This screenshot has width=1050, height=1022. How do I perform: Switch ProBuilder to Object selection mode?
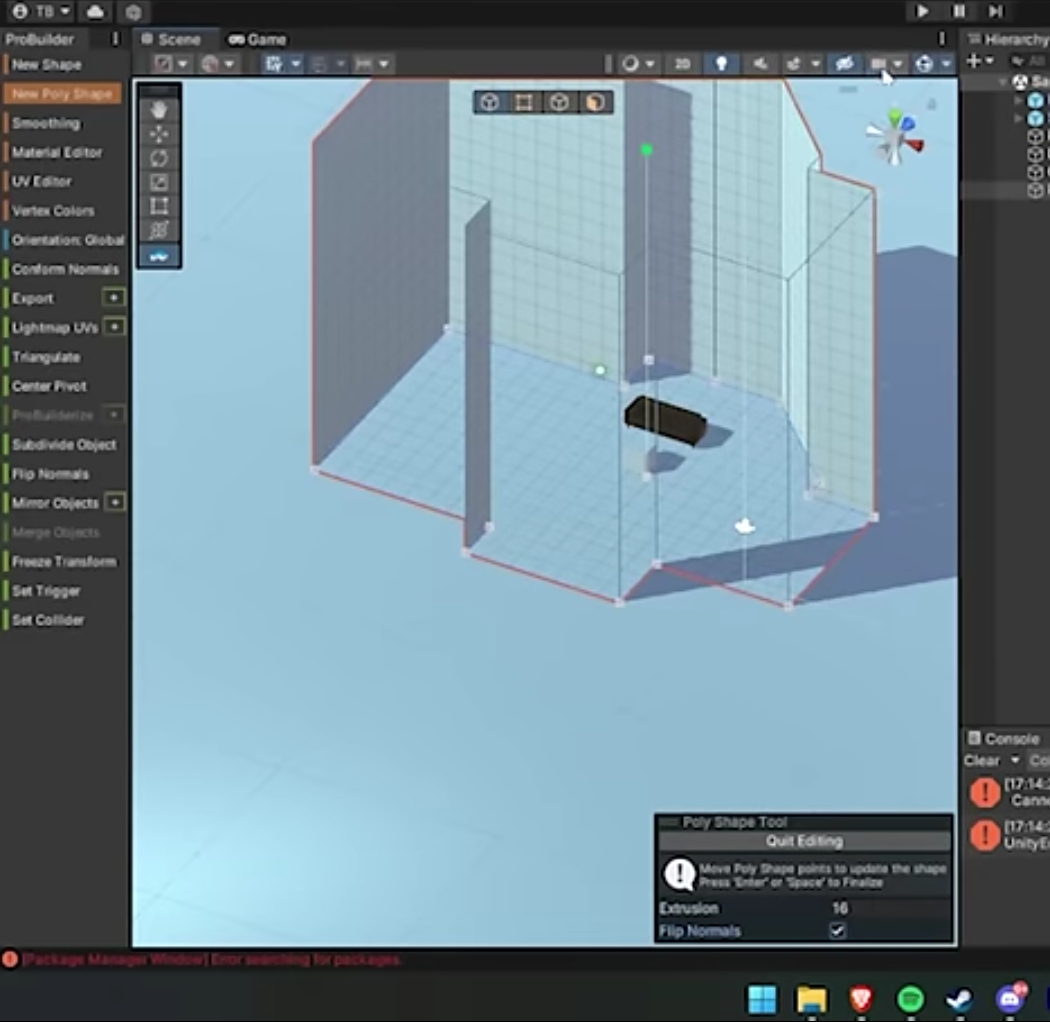click(490, 102)
